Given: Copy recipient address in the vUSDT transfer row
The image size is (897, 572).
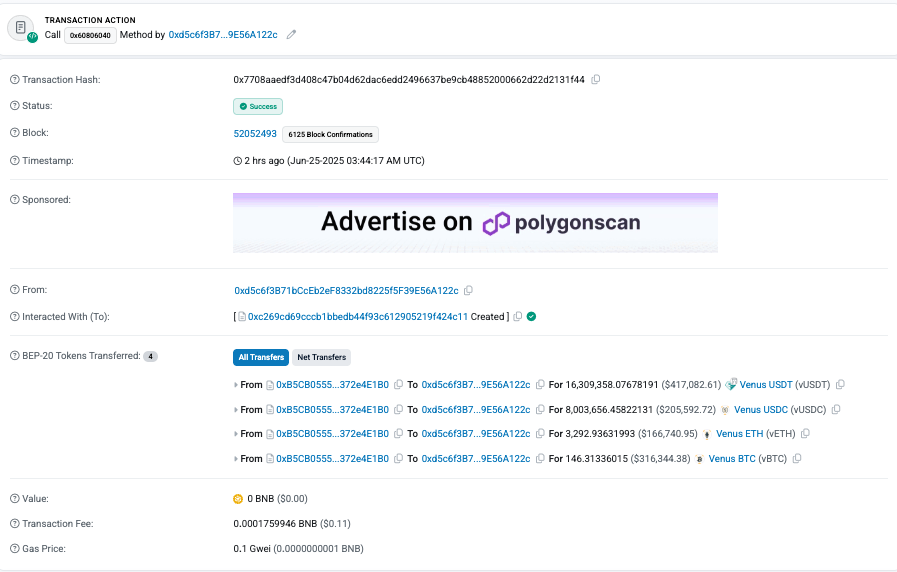Looking at the screenshot, I should pyautogui.click(x=540, y=384).
